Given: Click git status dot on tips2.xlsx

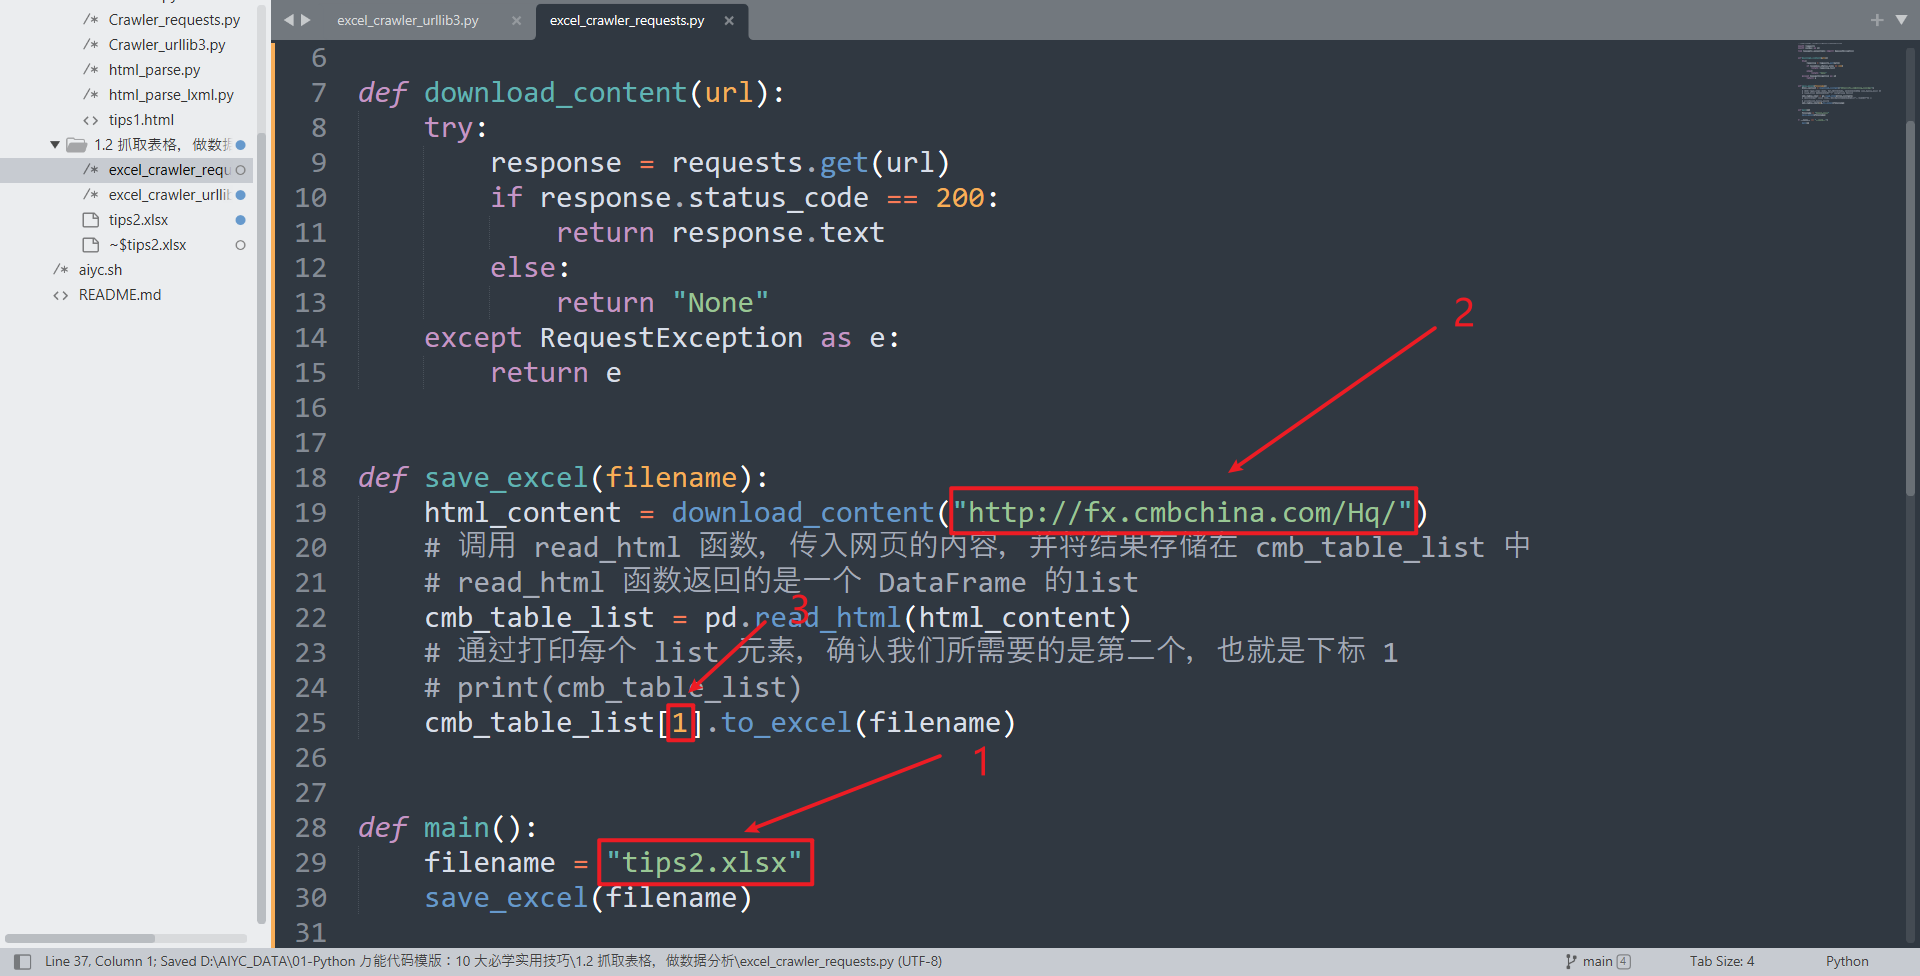Looking at the screenshot, I should click(x=240, y=220).
